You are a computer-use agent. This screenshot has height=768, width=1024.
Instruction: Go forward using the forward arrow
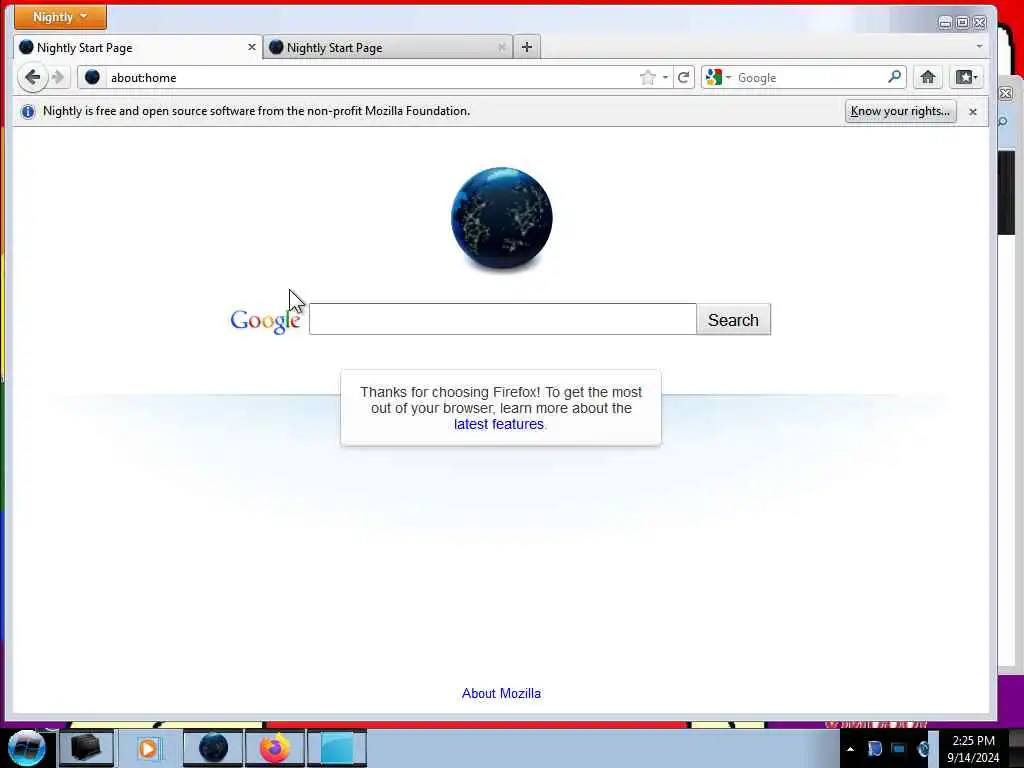point(58,78)
